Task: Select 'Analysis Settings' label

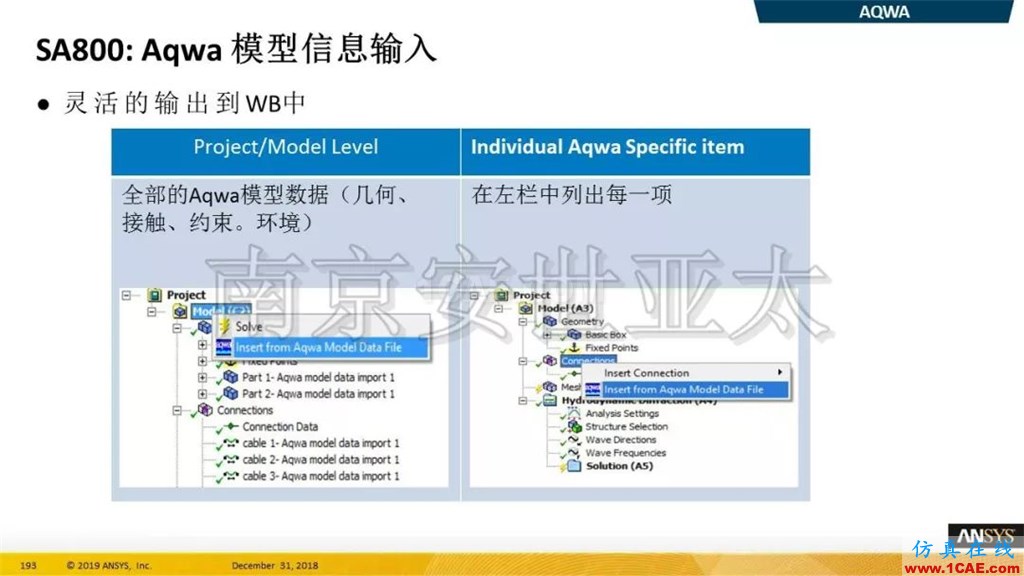Action: pos(622,413)
